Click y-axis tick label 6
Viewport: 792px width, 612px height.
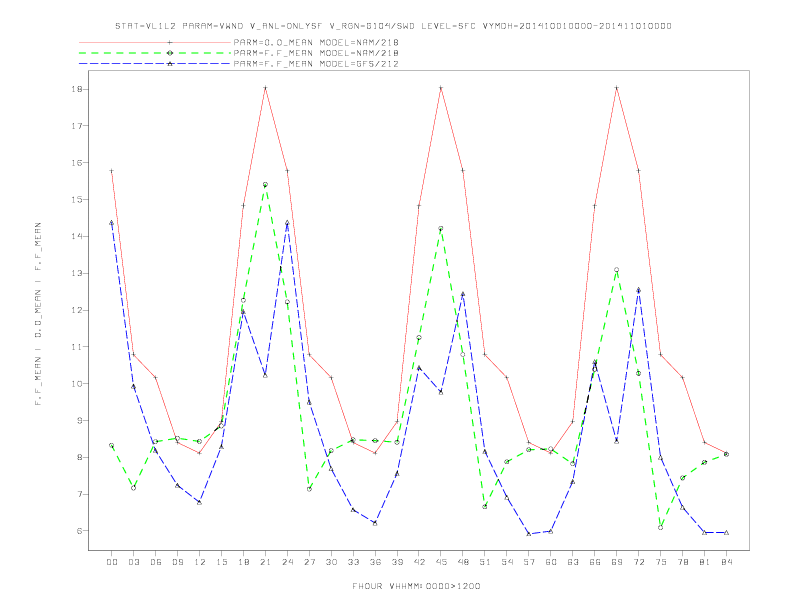79,531
